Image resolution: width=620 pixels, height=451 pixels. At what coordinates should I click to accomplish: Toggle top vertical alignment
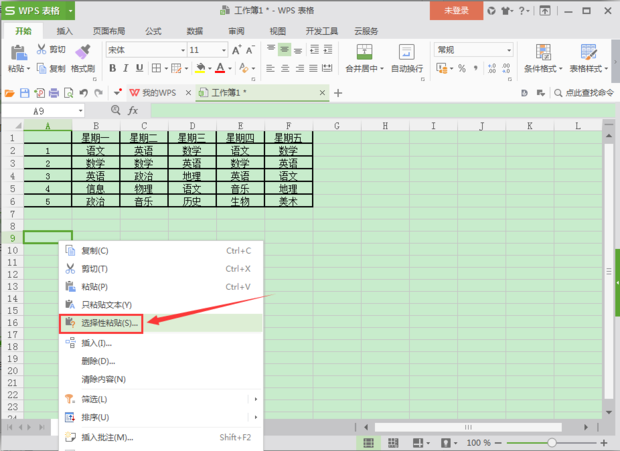point(271,49)
